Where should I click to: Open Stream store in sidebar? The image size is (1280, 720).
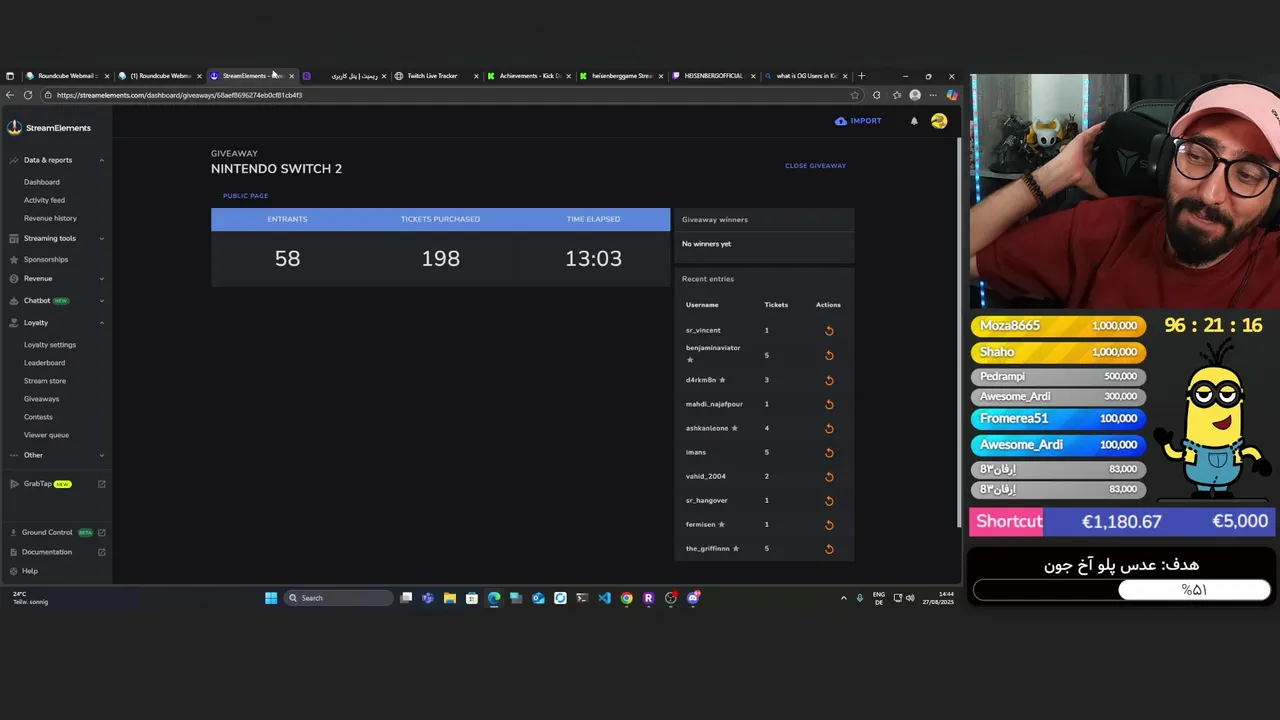click(x=45, y=381)
